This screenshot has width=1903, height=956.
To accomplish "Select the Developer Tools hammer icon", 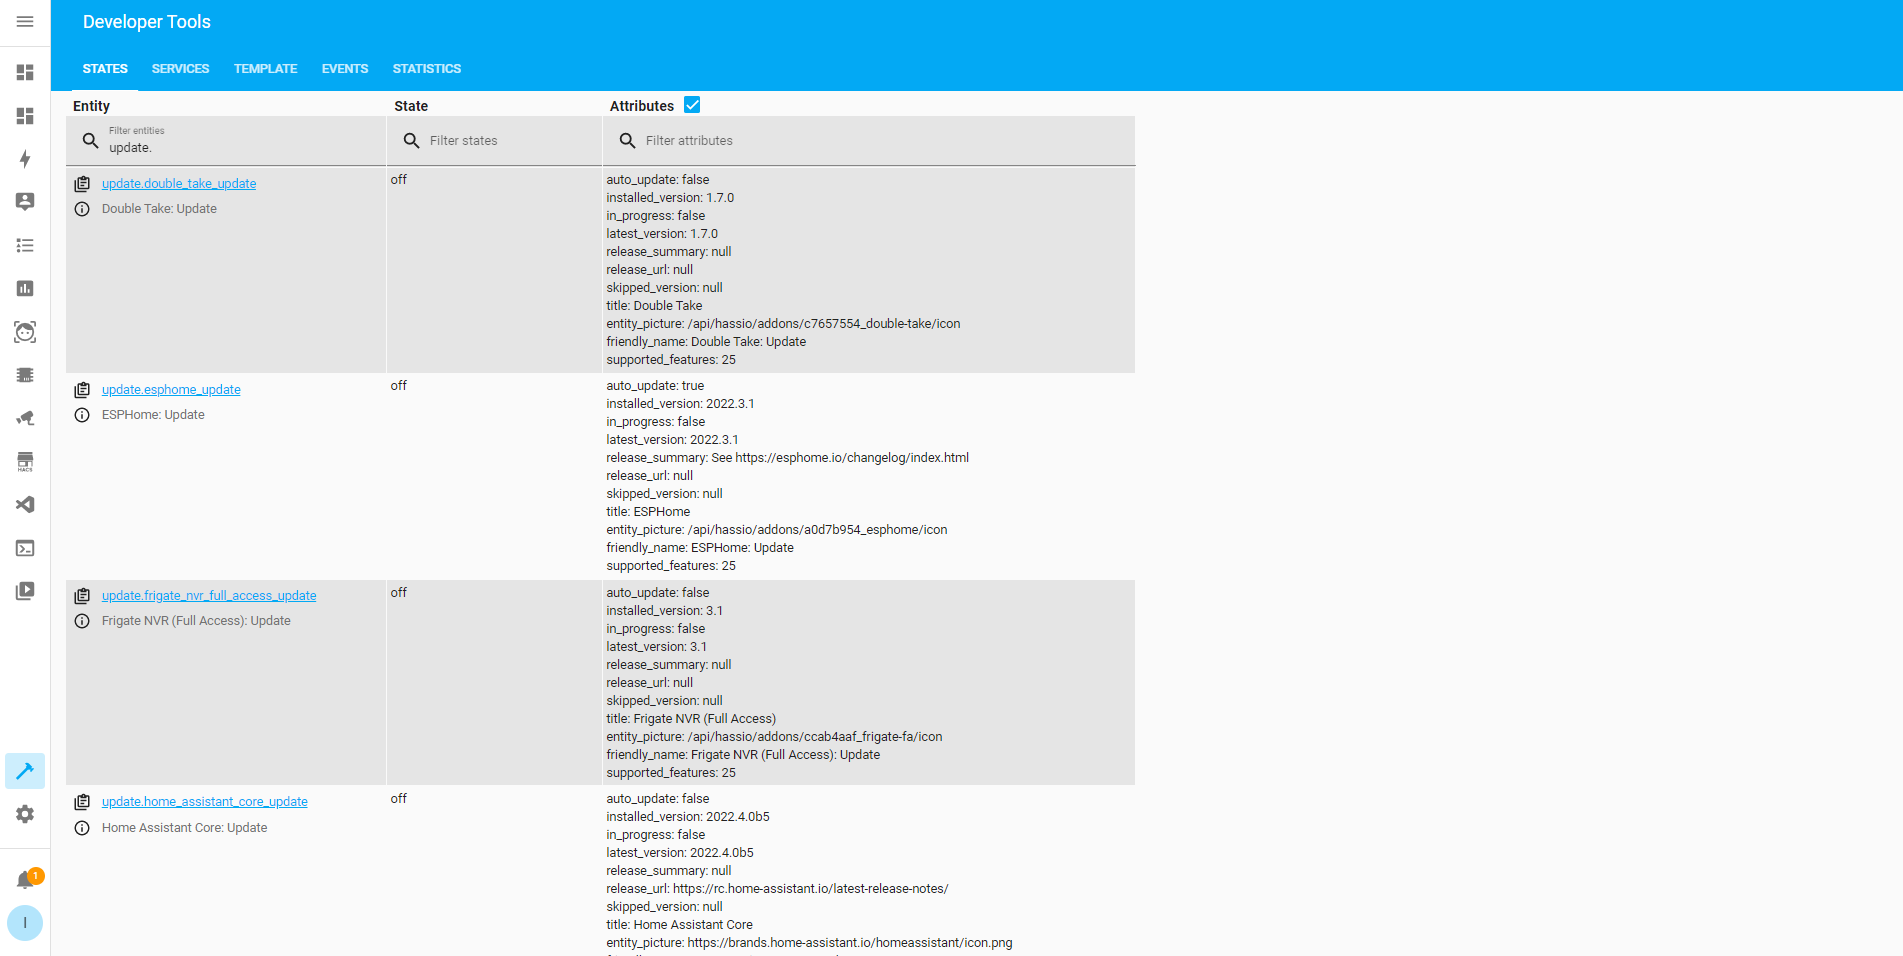I will (x=25, y=771).
